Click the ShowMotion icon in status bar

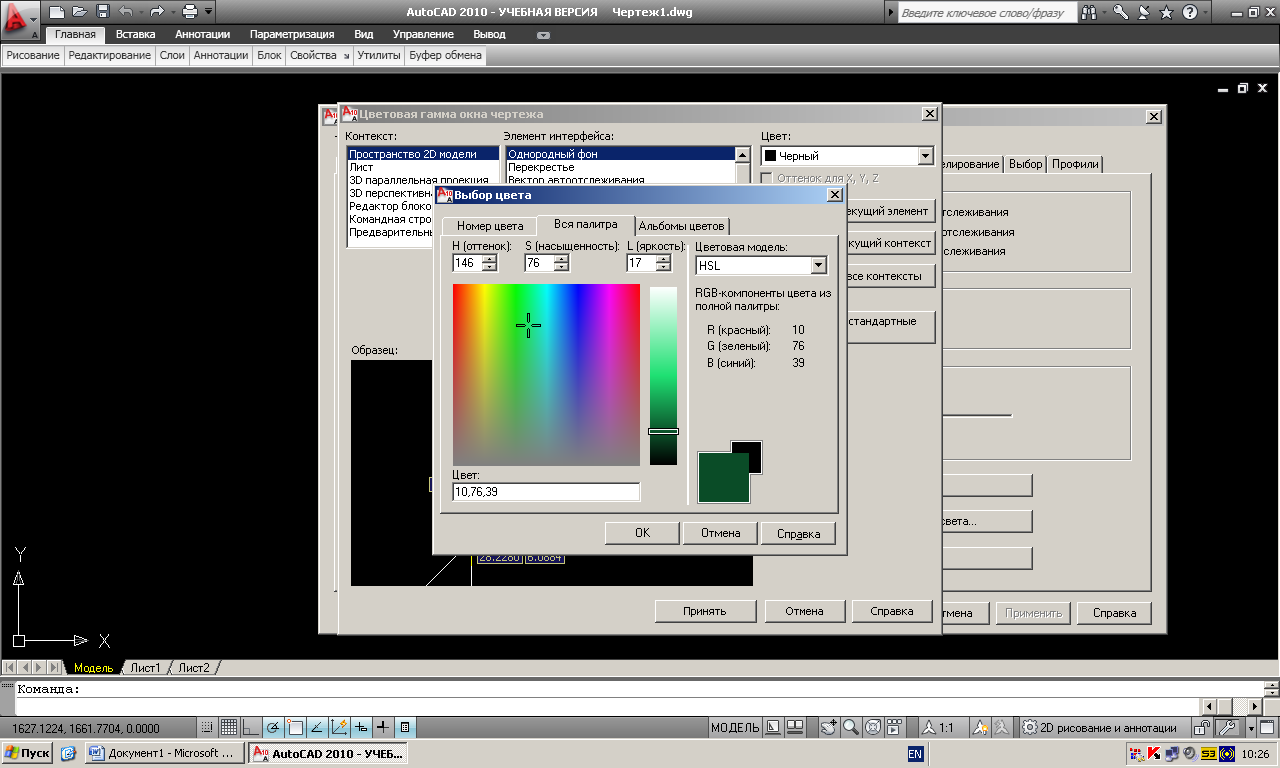pyautogui.click(x=895, y=727)
